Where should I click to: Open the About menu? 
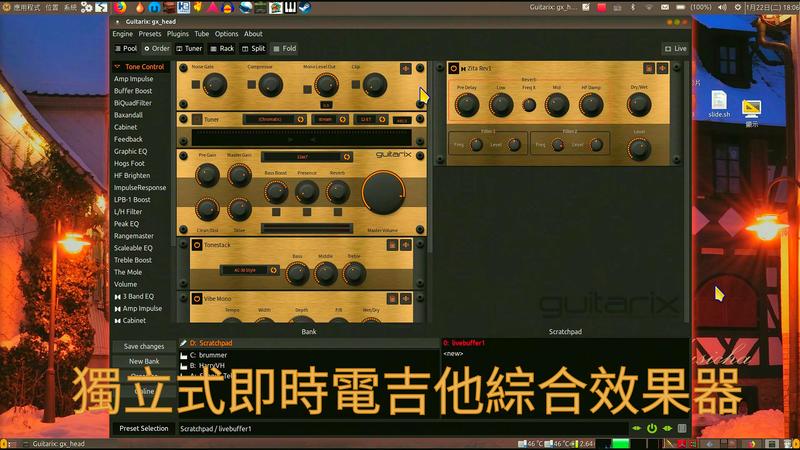253,34
